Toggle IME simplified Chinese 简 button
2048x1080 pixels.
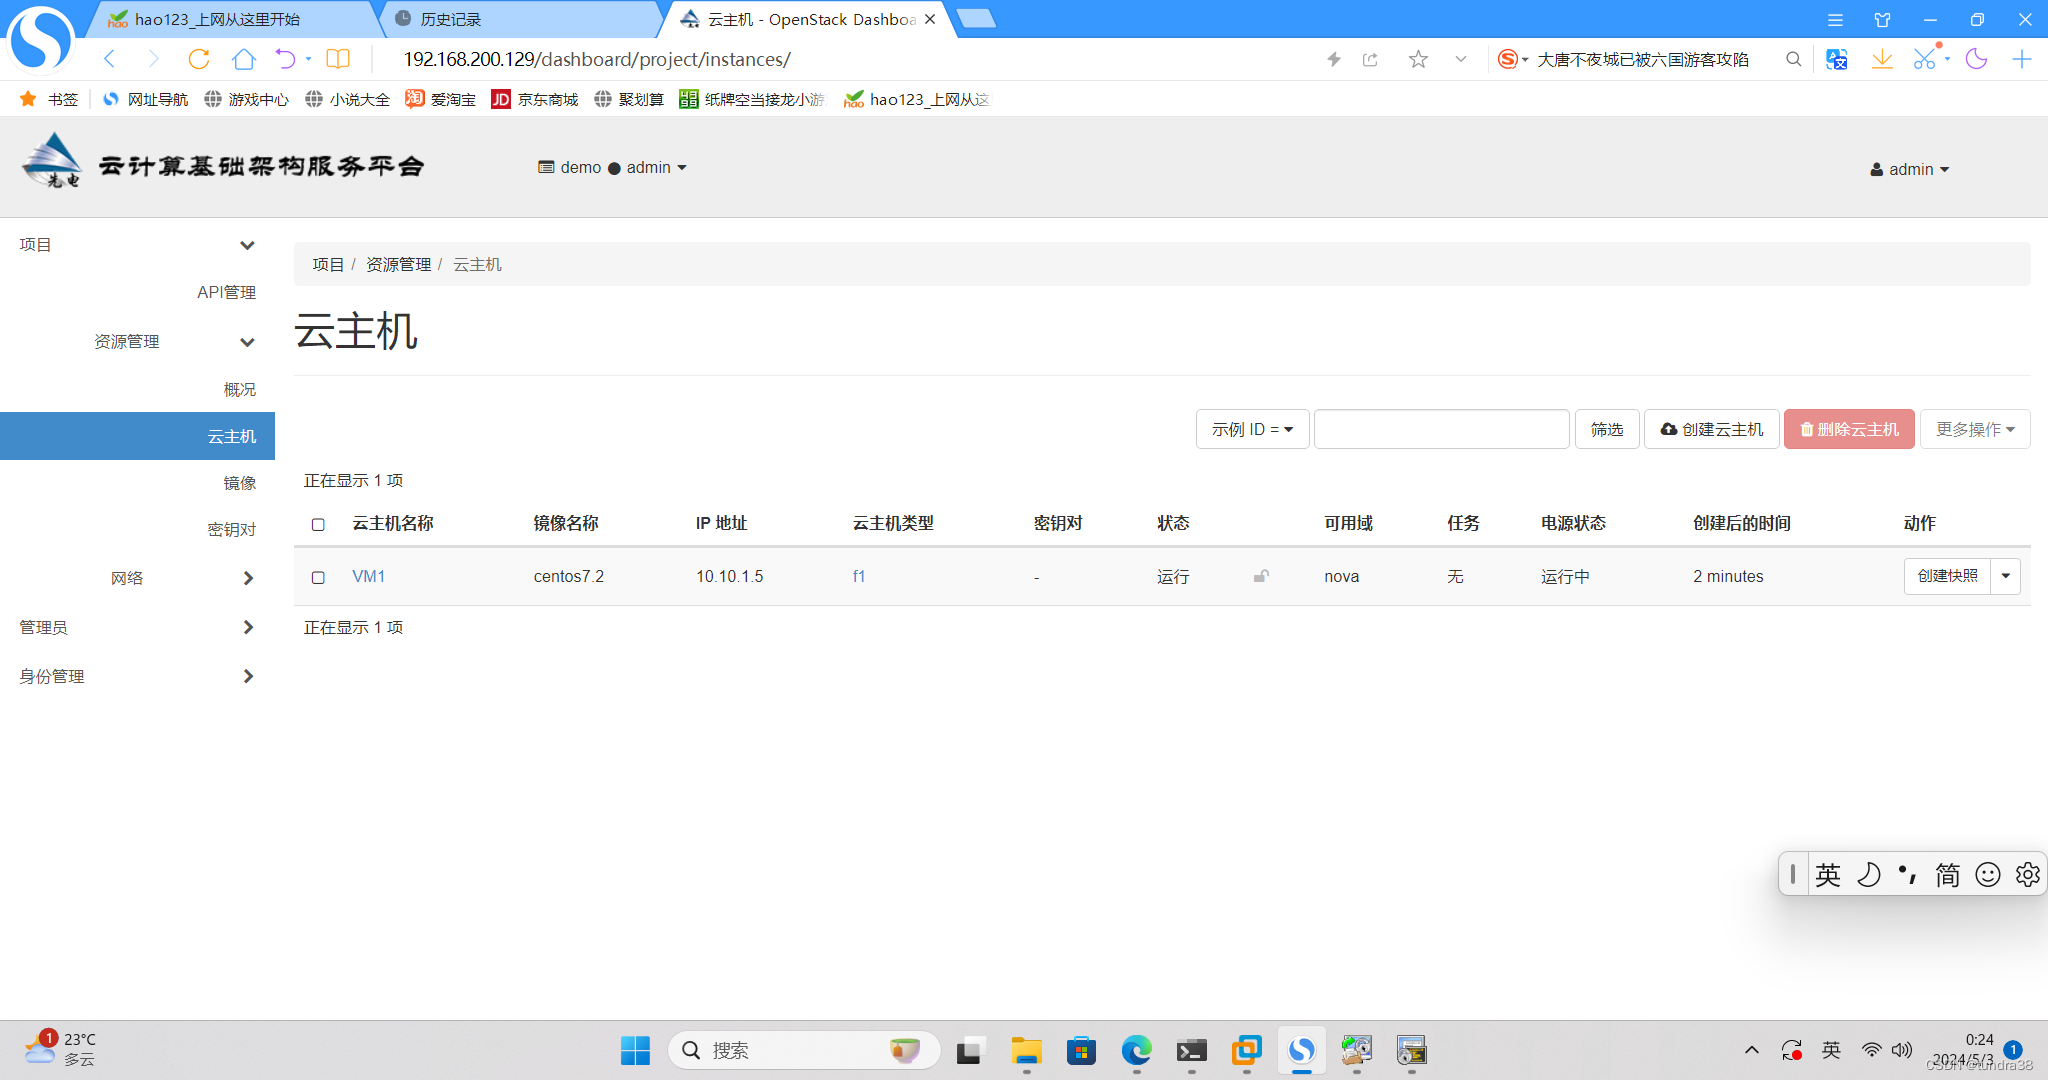tap(1947, 875)
